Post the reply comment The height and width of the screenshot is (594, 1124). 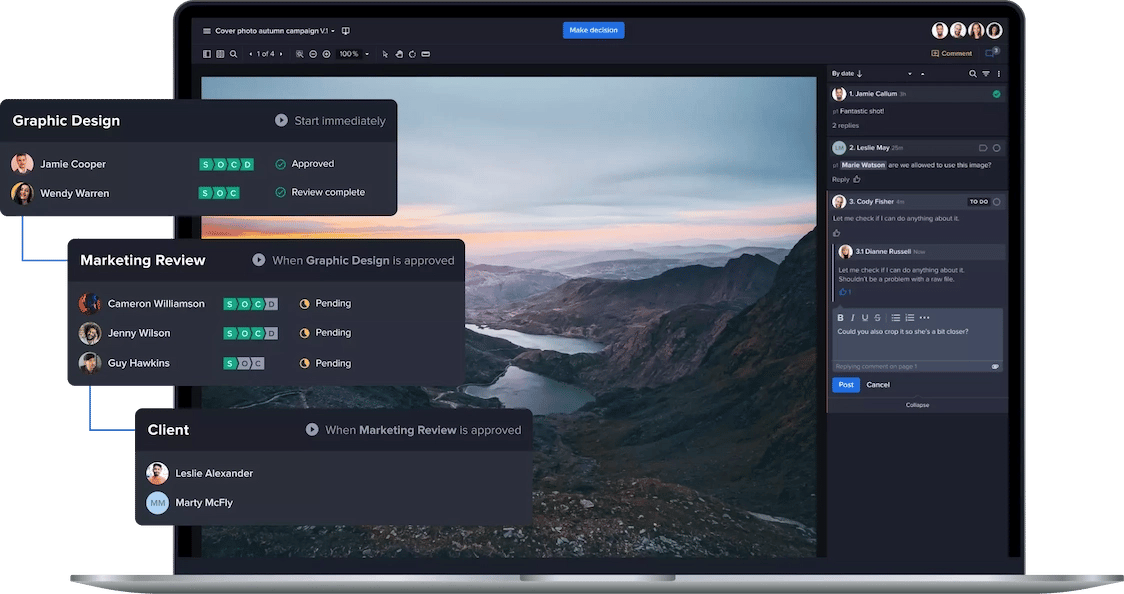pyautogui.click(x=845, y=385)
